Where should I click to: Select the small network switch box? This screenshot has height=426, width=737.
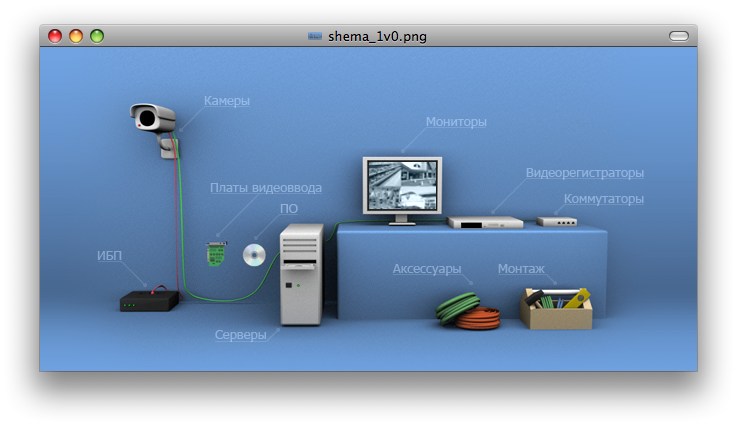point(557,221)
